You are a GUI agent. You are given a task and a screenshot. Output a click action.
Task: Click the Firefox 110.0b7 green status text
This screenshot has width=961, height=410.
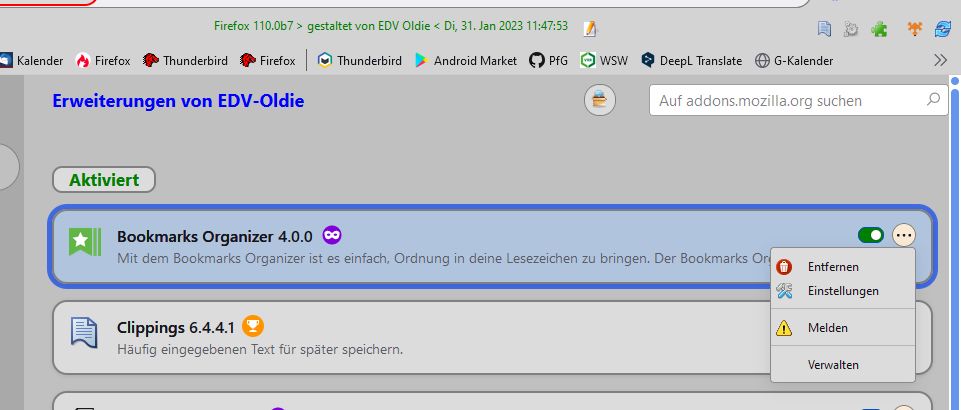(391, 26)
